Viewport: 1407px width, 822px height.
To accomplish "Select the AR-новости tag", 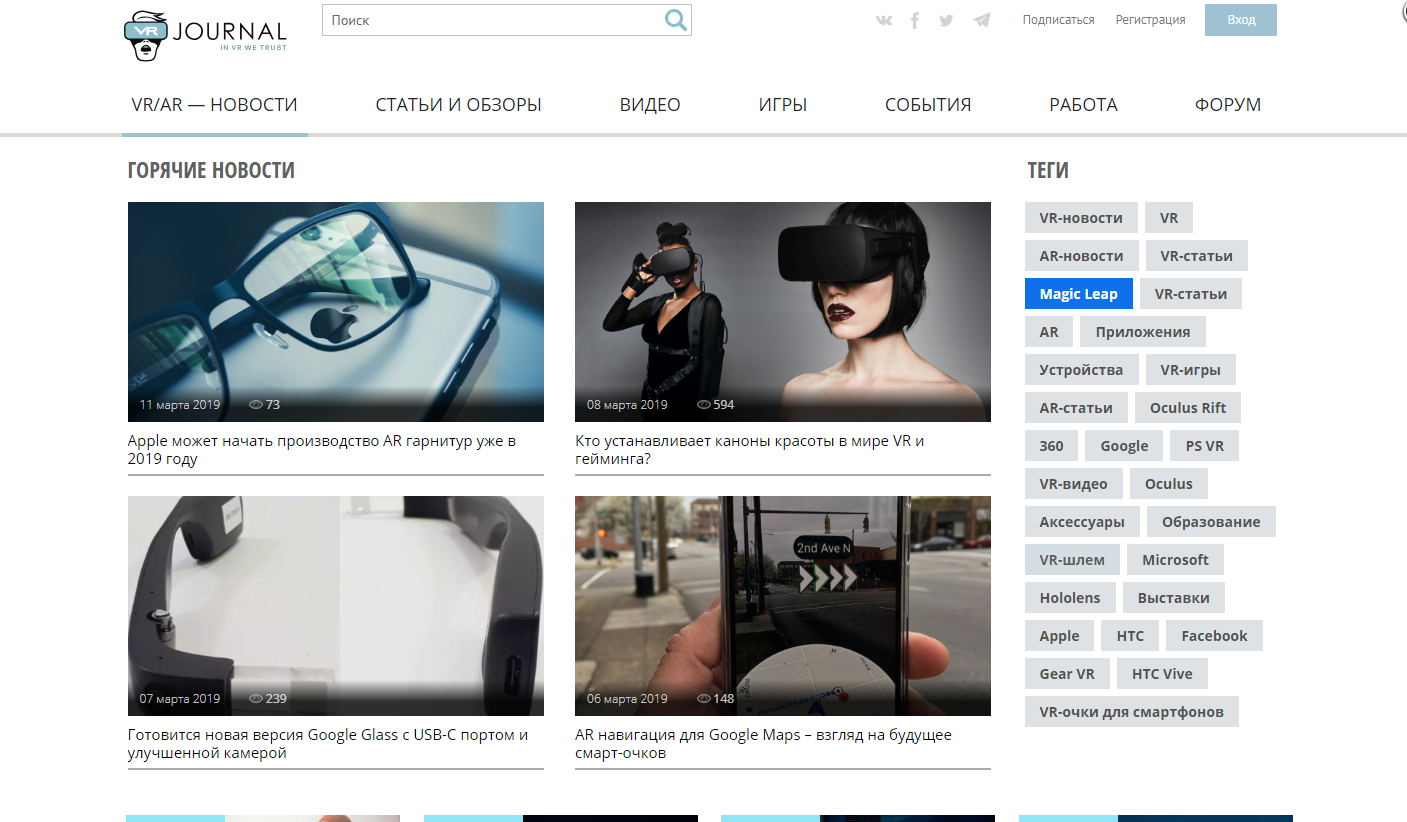I will click(x=1081, y=256).
